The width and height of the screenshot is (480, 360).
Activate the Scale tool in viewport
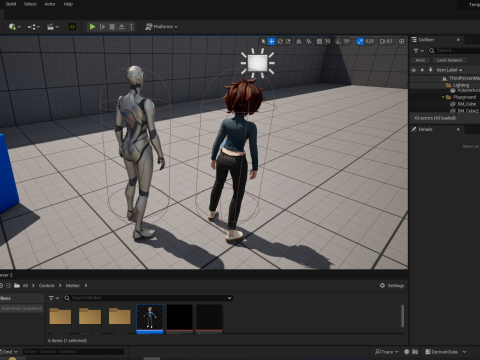(x=288, y=41)
